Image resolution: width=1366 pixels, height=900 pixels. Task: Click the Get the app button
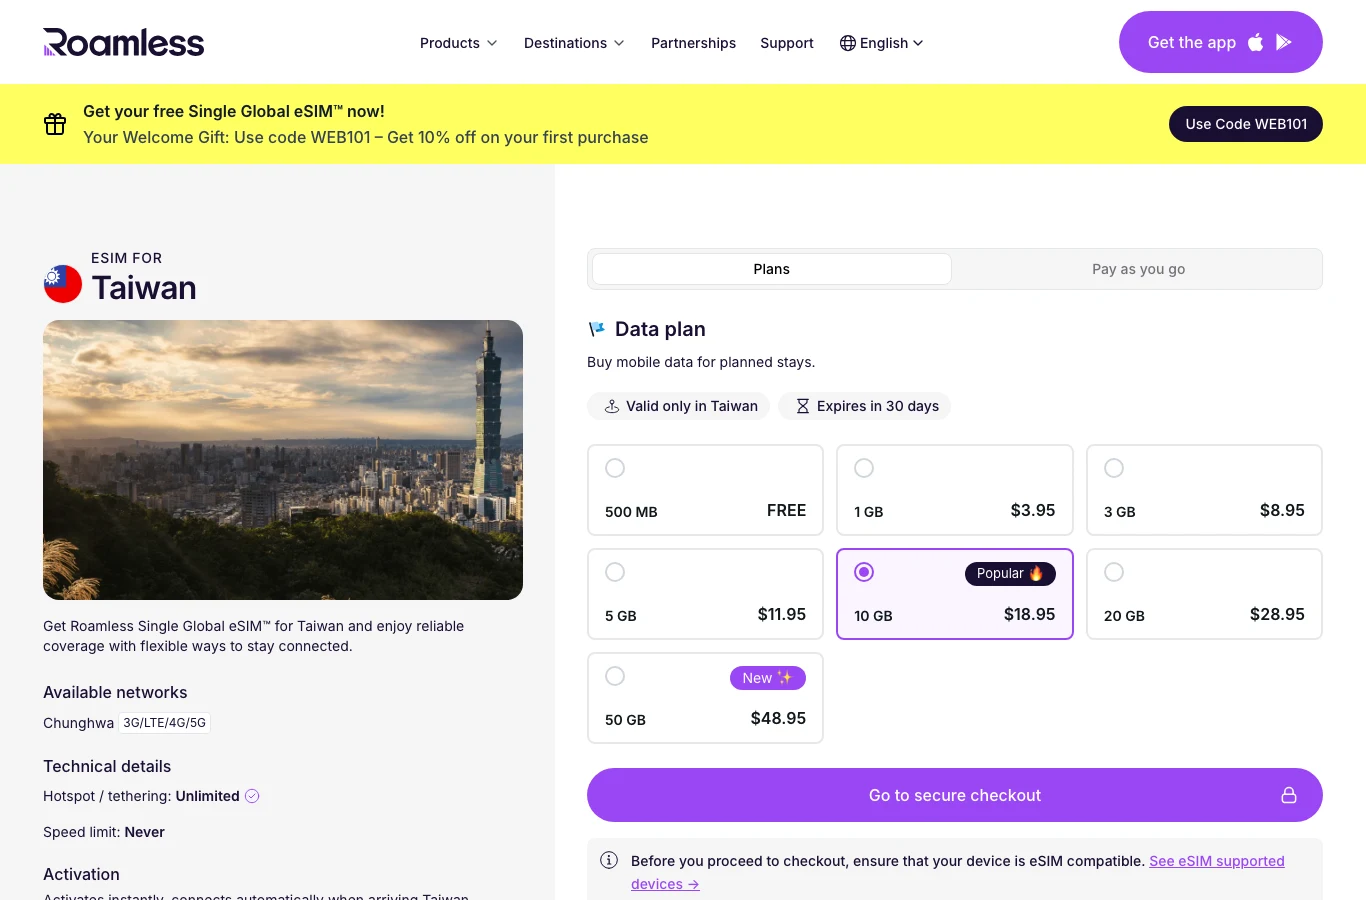tap(1220, 42)
